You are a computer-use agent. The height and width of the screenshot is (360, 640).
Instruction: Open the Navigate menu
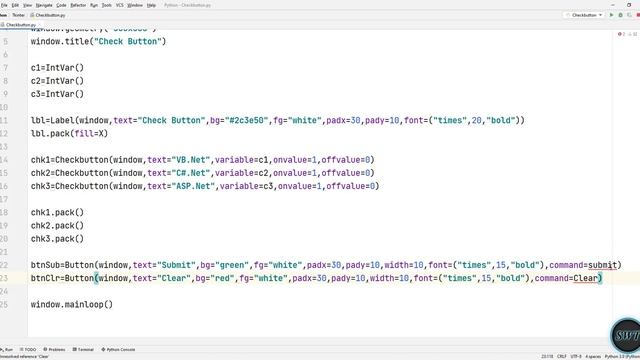pyautogui.click(x=44, y=5)
